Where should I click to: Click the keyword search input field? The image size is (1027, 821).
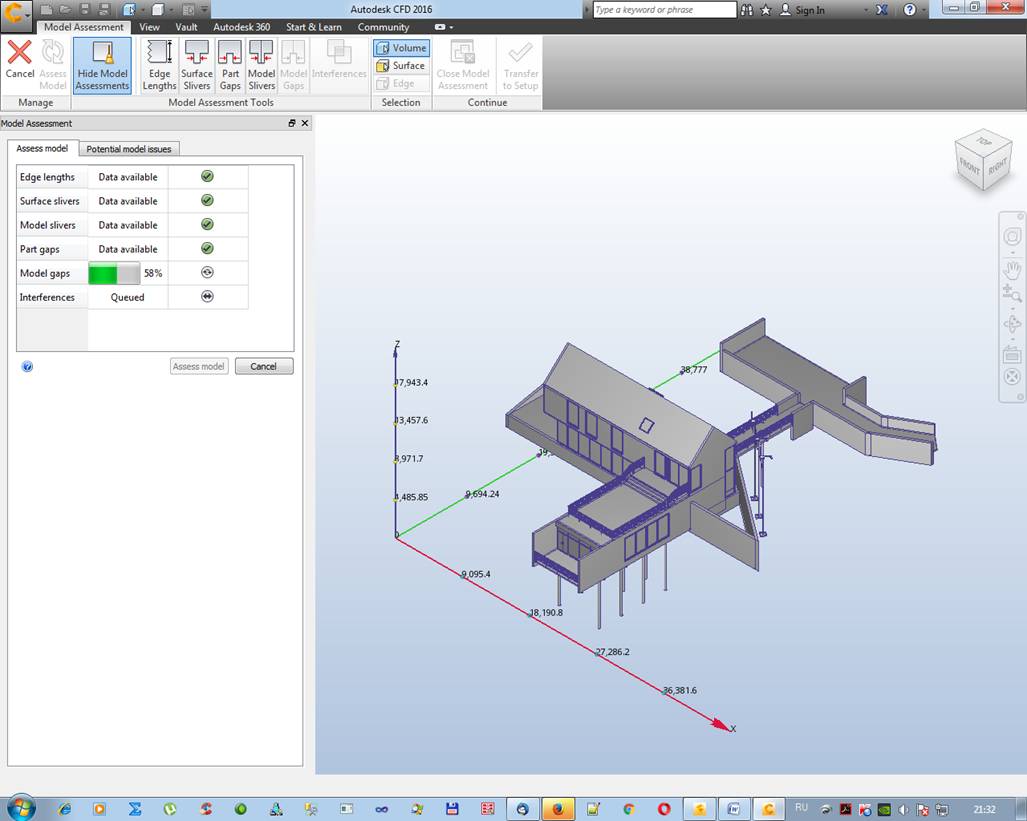(x=664, y=10)
